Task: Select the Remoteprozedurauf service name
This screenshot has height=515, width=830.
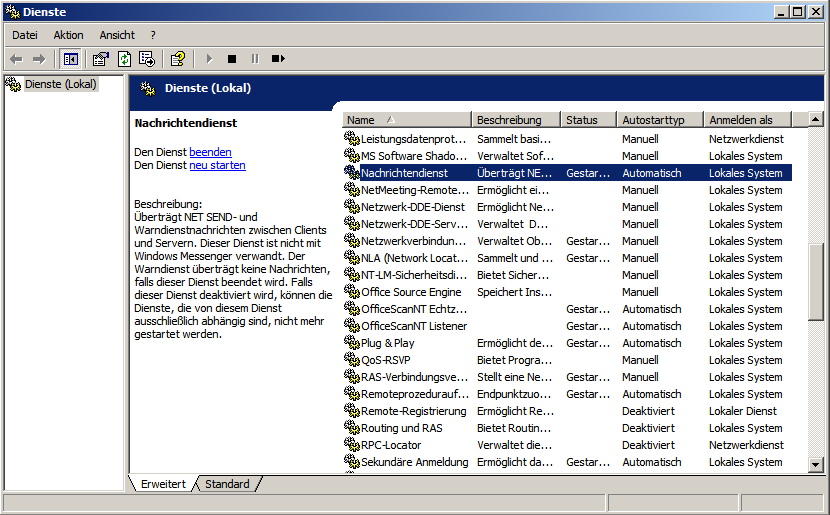Action: (415, 394)
